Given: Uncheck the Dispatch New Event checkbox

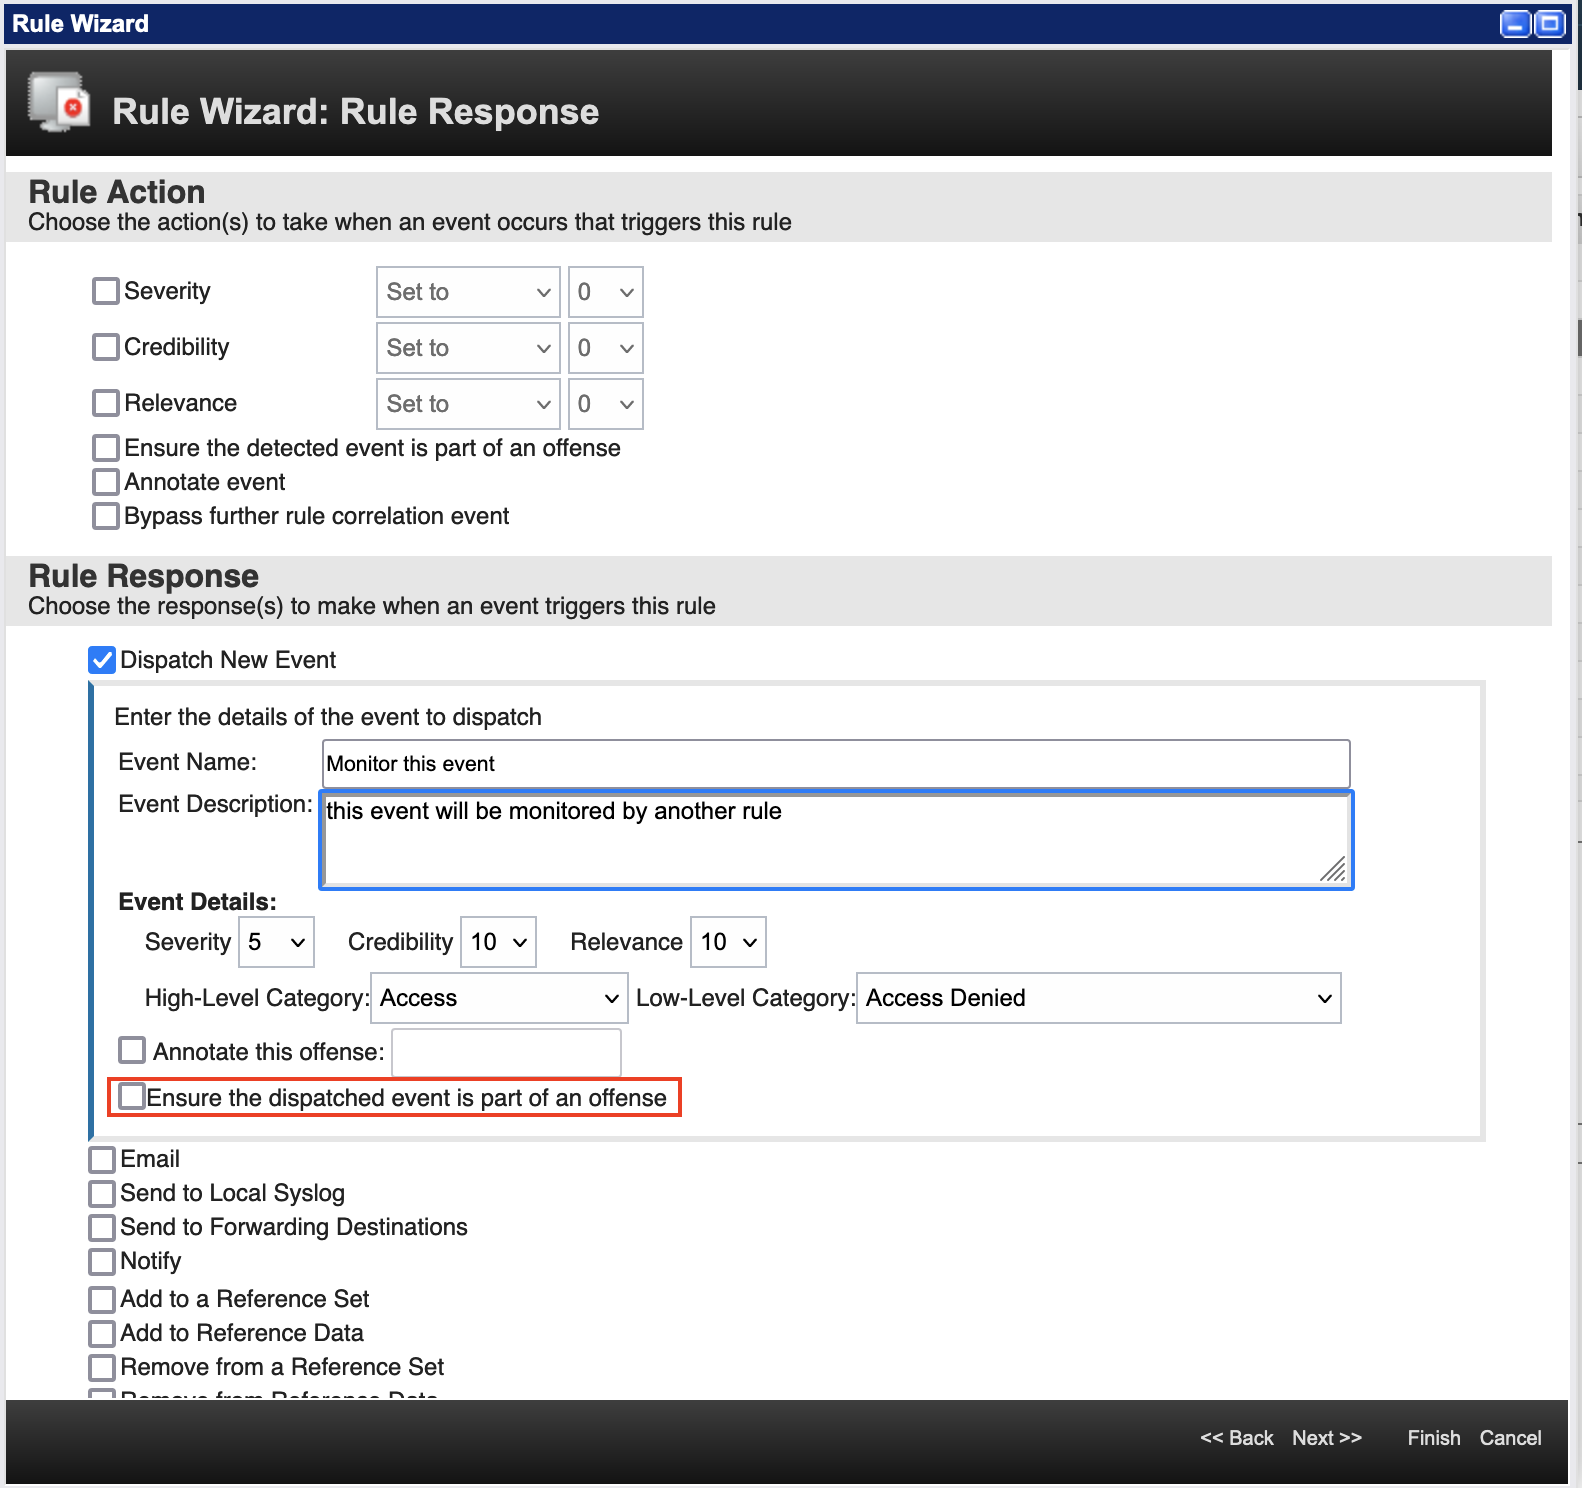Looking at the screenshot, I should pyautogui.click(x=102, y=660).
